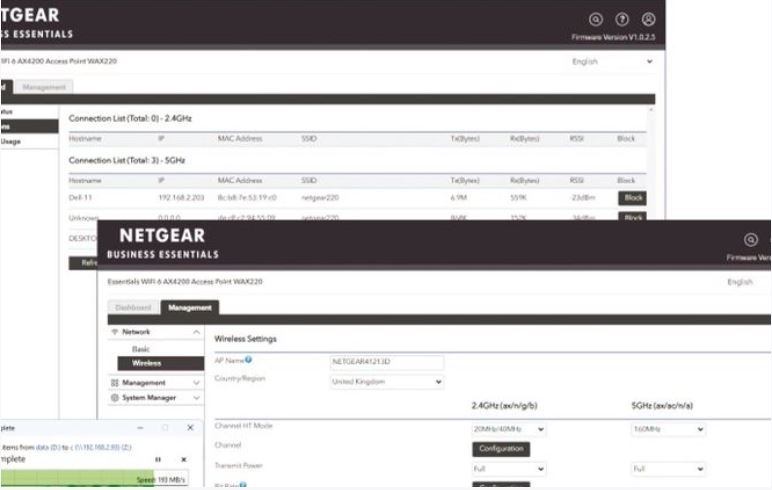772x490 pixels.
Task: Click 6.9M Tx bytes value
Action: [x=459, y=197]
